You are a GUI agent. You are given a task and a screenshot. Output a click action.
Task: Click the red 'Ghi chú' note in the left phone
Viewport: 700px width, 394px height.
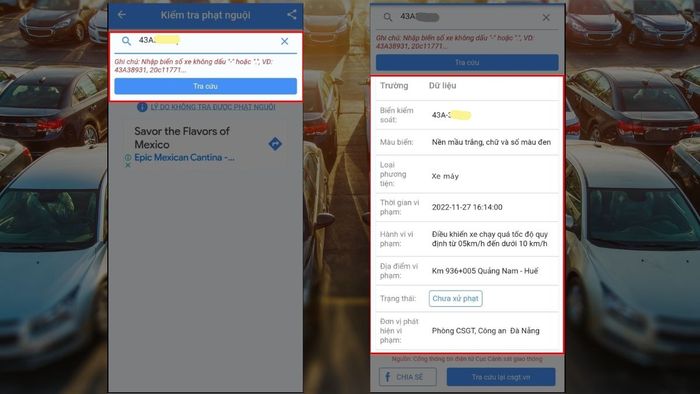(193, 66)
